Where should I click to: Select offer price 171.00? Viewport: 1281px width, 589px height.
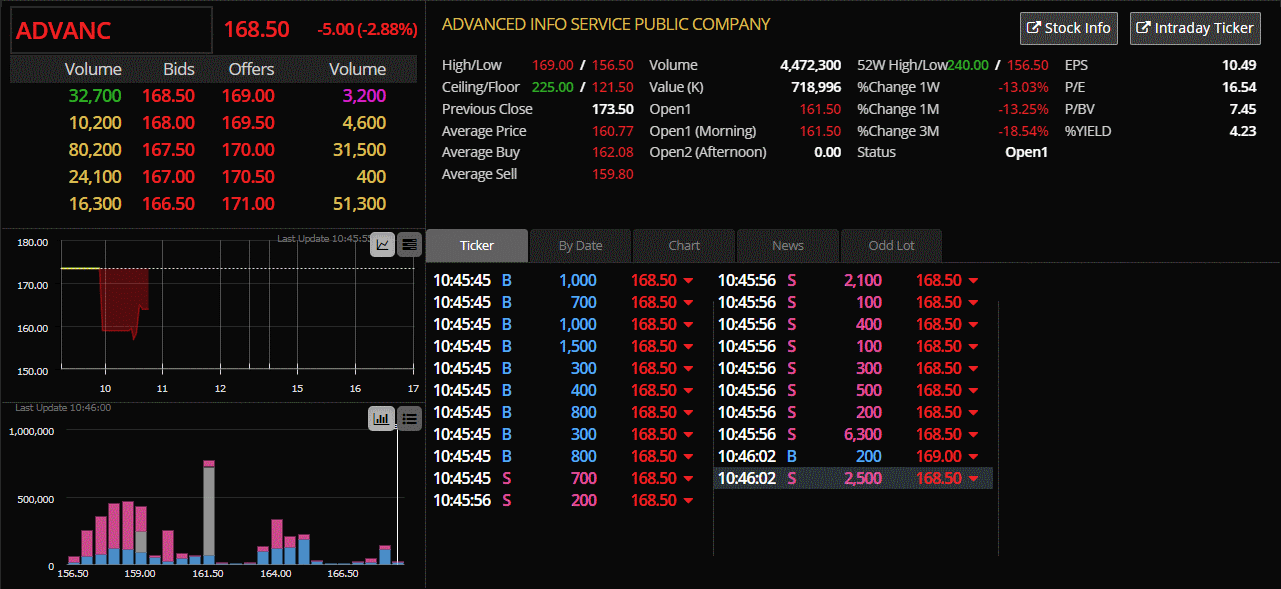(x=249, y=203)
